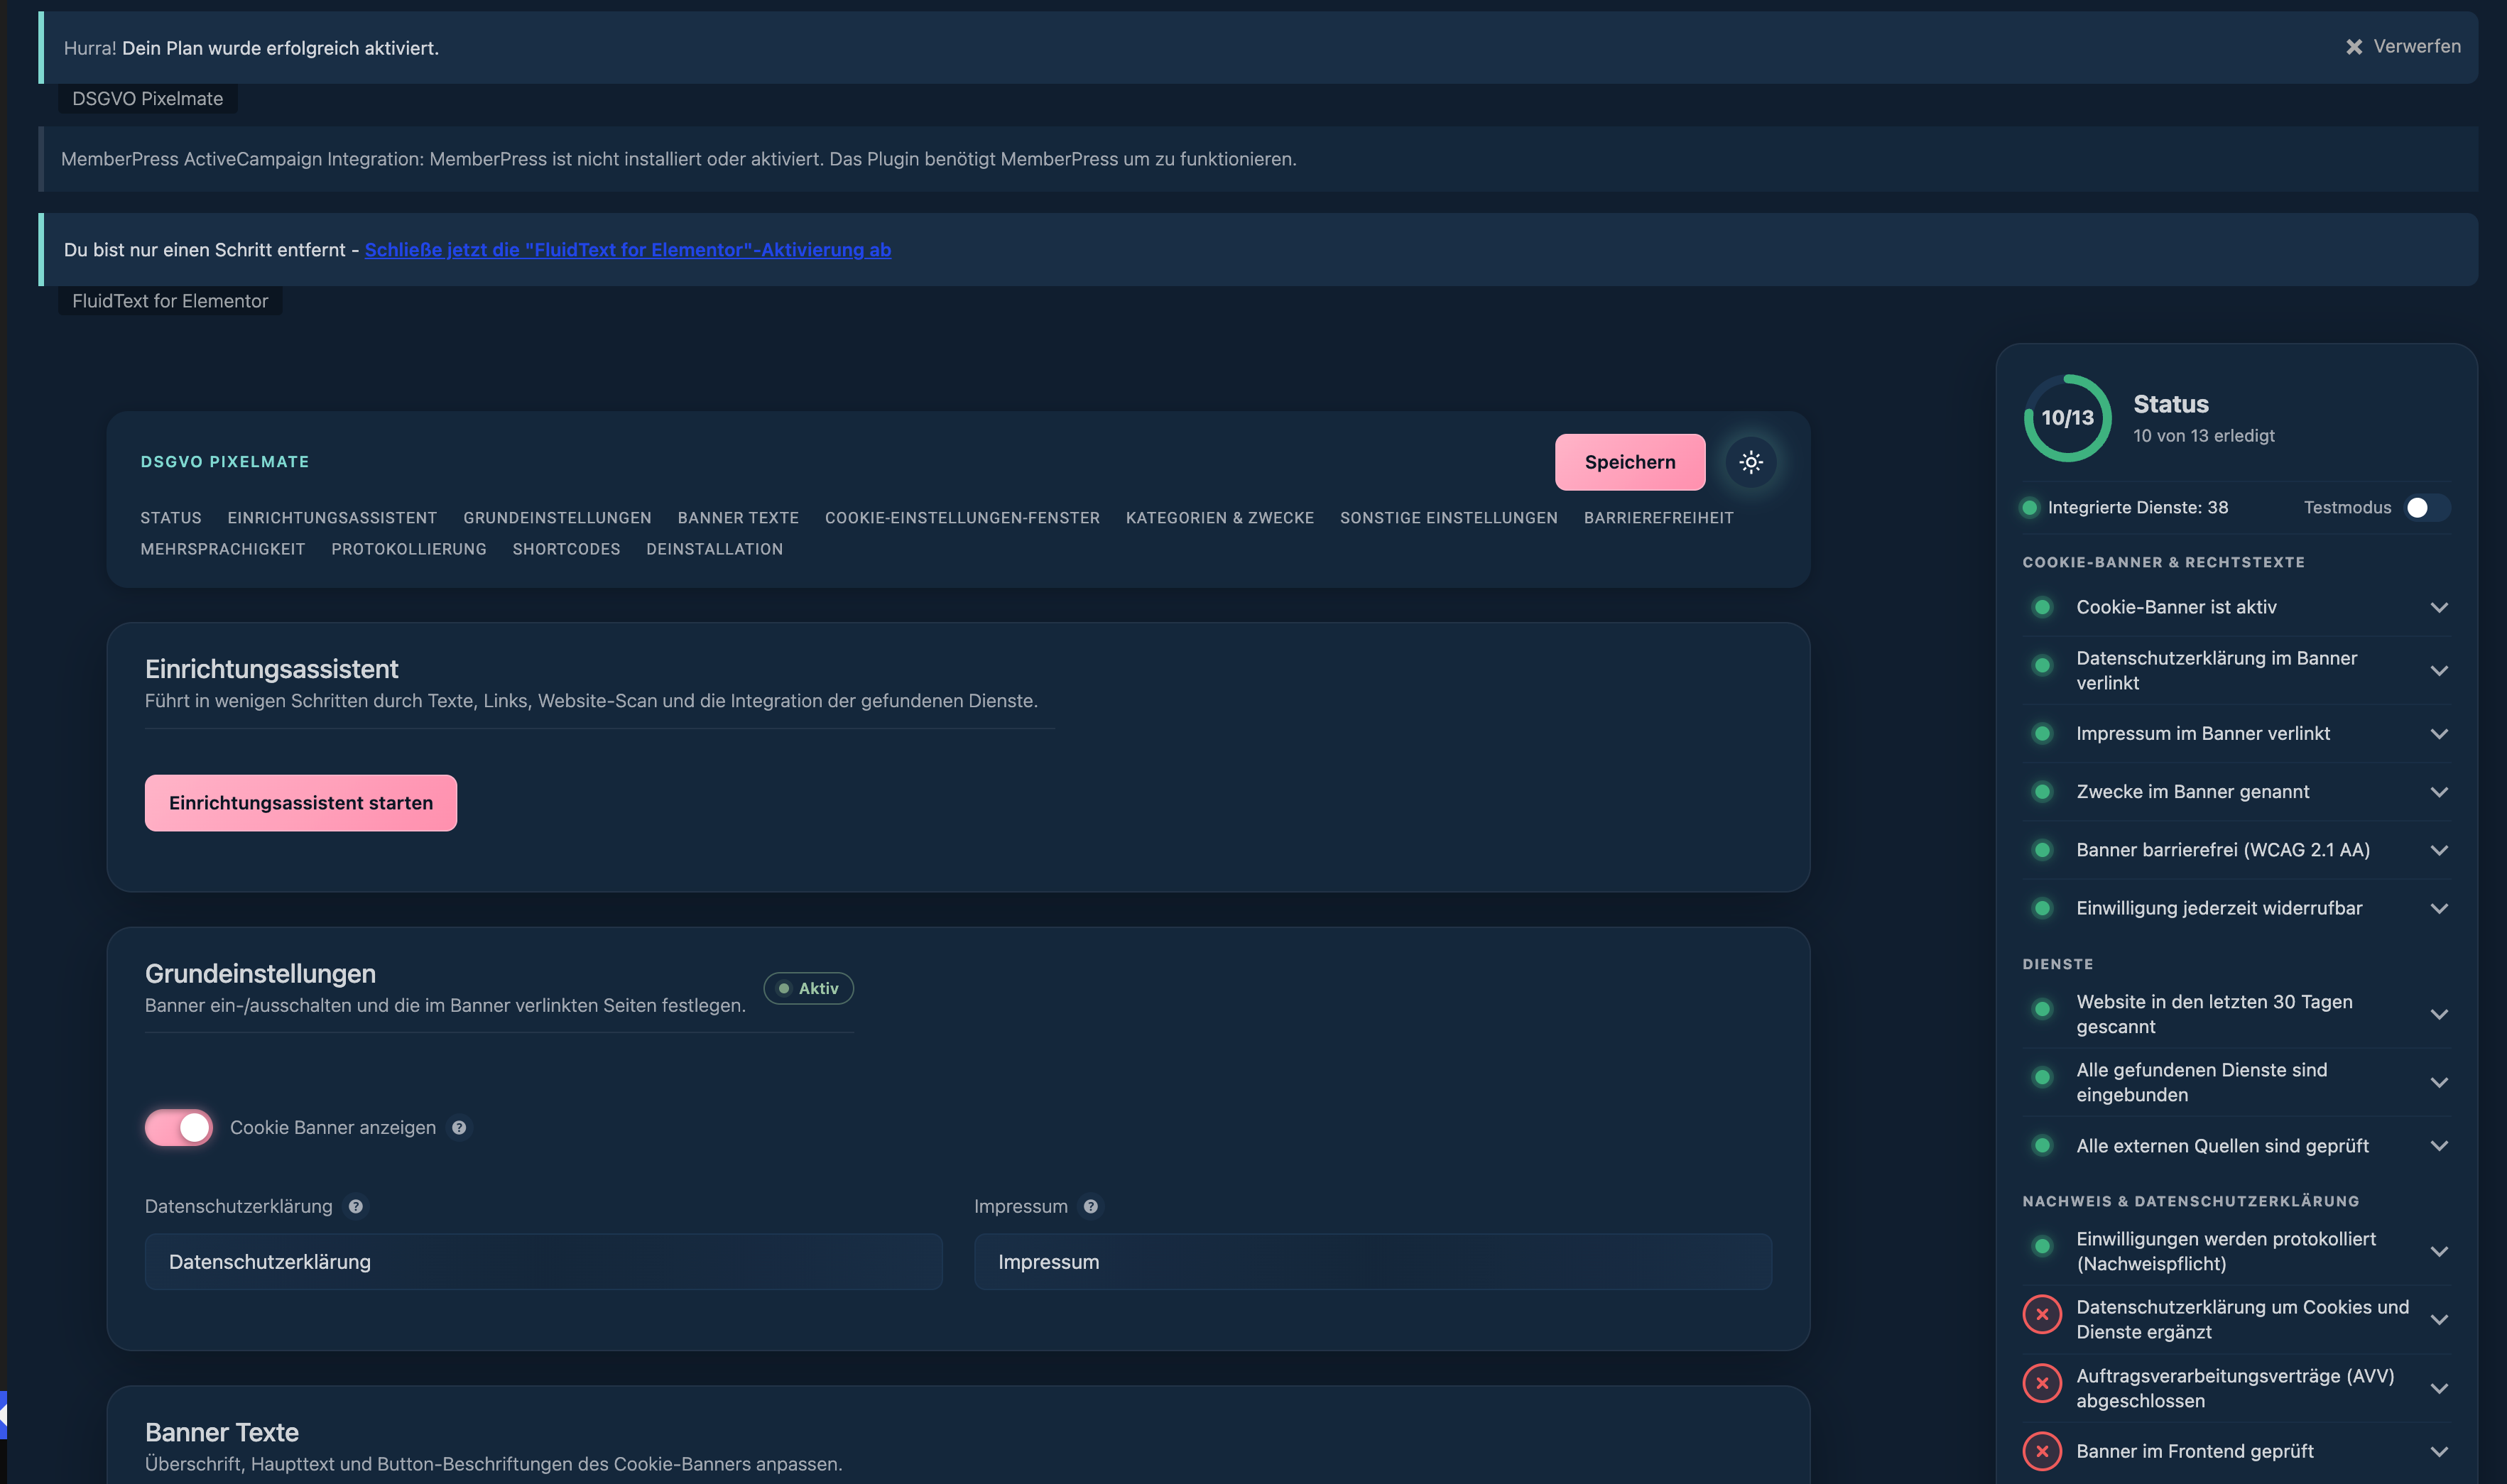Select KATEGORIEN & ZWECKE tab
This screenshot has height=1484, width=2507.
click(x=1220, y=518)
